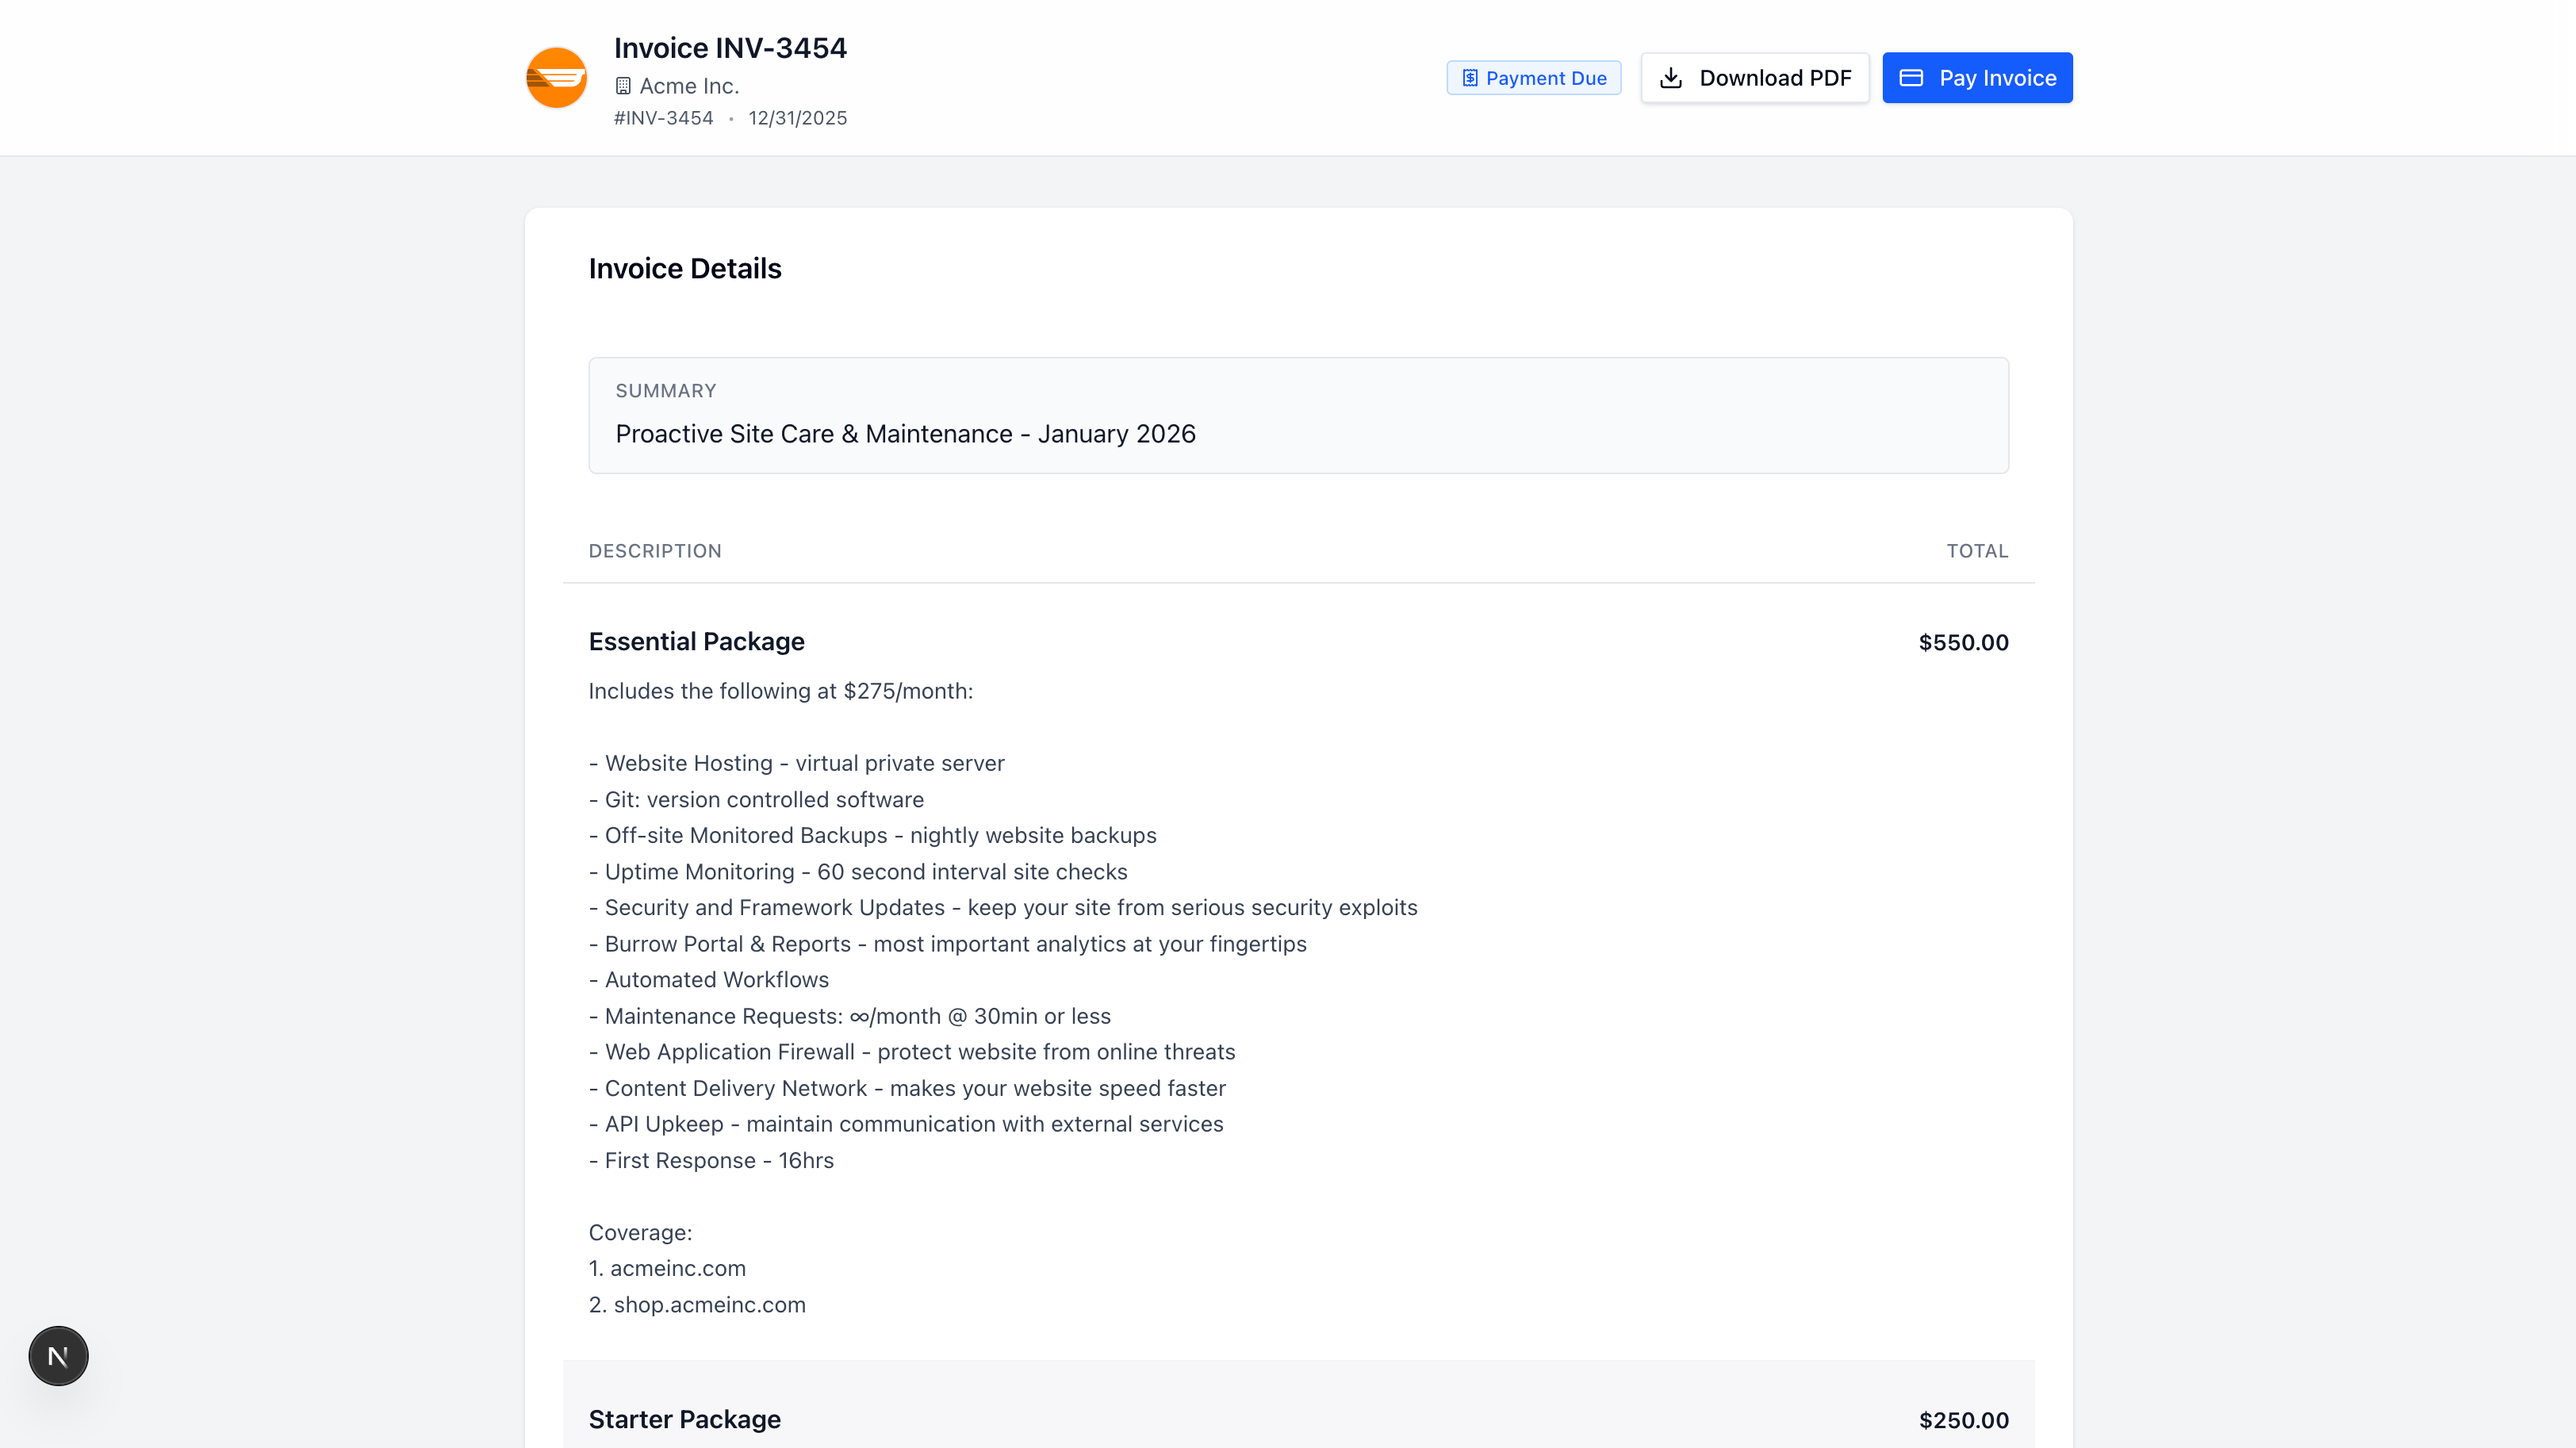Image resolution: width=2576 pixels, height=1448 pixels.
Task: Click the Maintenance Requests line
Action: [x=850, y=1016]
